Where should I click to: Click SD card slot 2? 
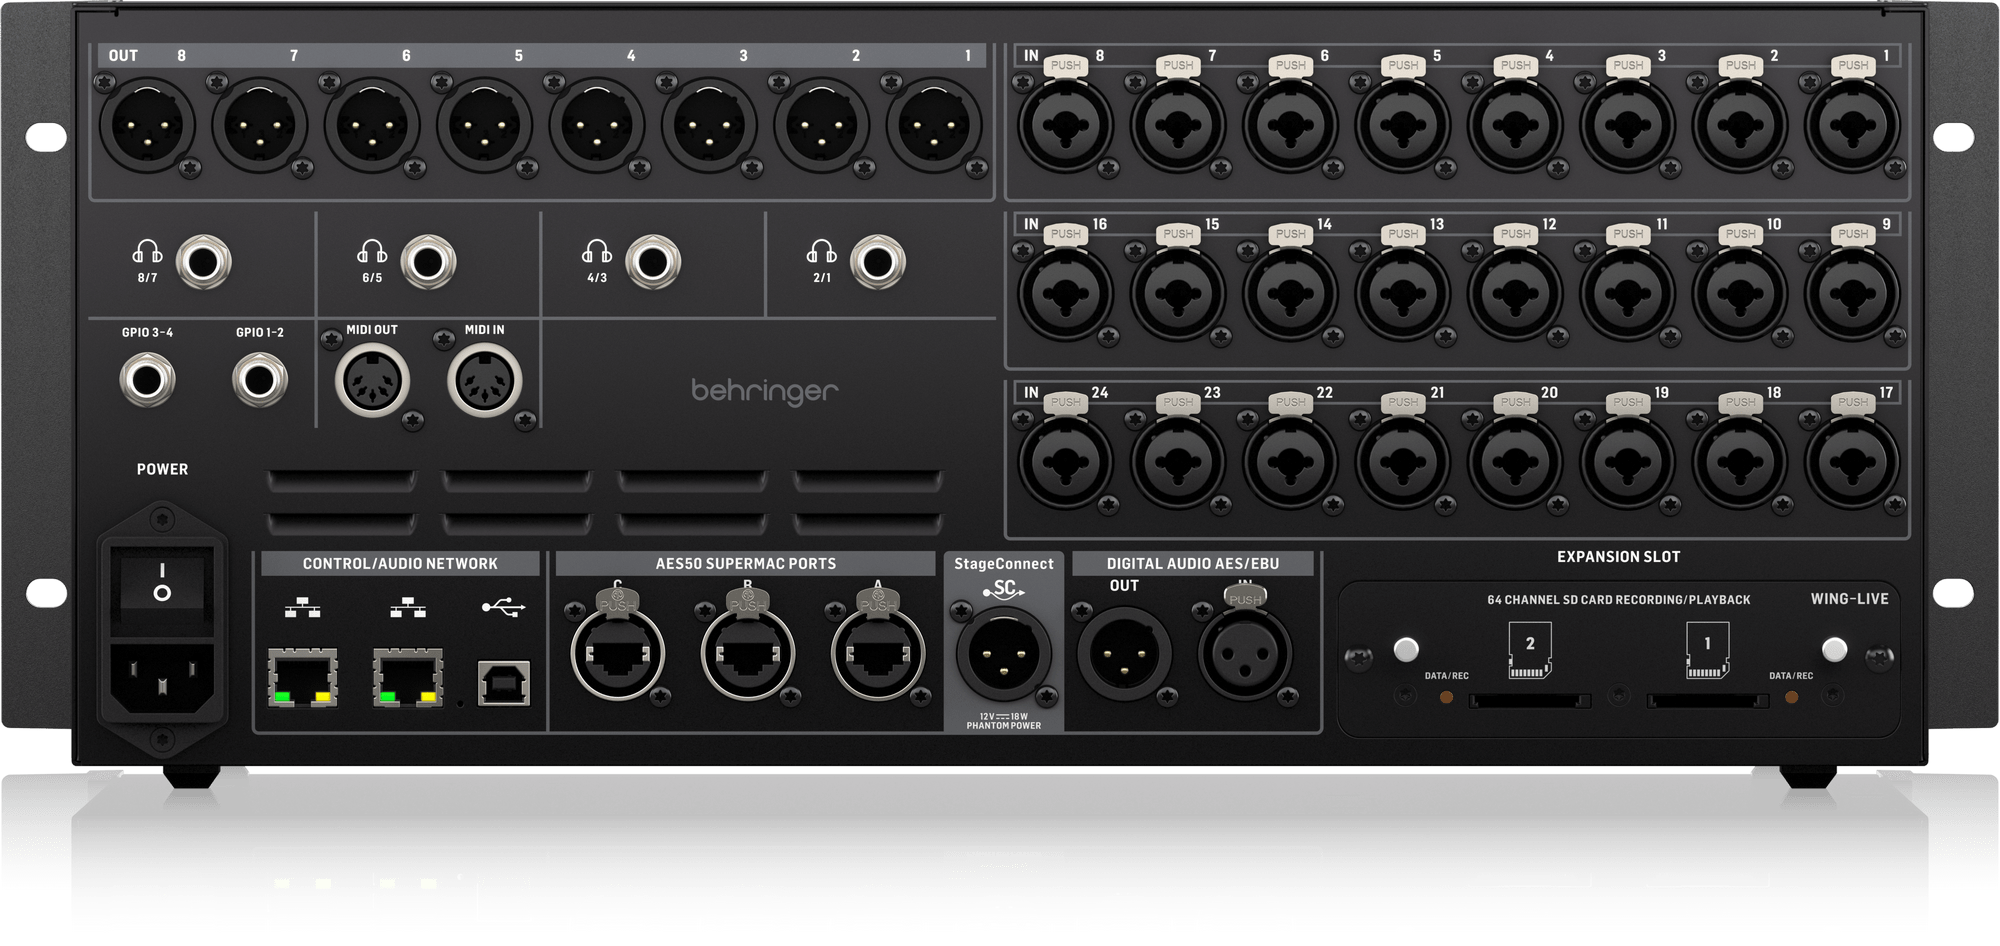coord(1529,702)
